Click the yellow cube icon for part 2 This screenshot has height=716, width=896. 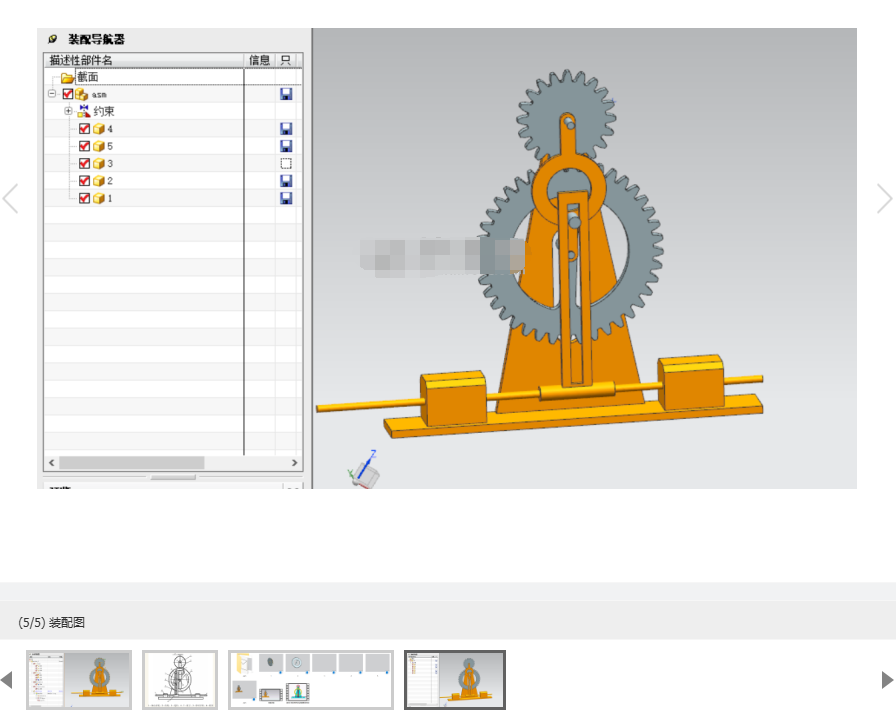pyautogui.click(x=99, y=181)
